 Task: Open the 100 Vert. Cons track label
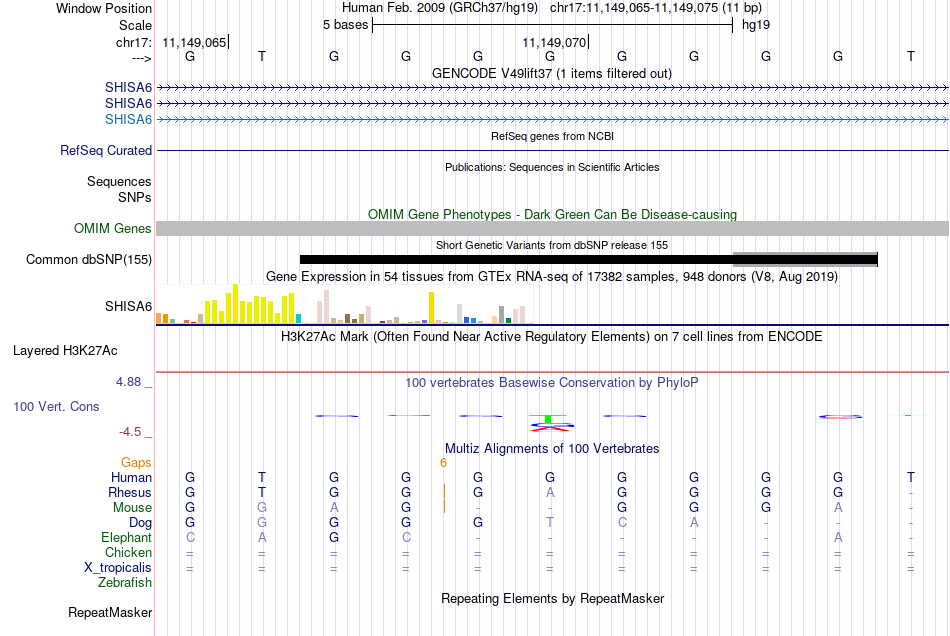click(x=56, y=406)
